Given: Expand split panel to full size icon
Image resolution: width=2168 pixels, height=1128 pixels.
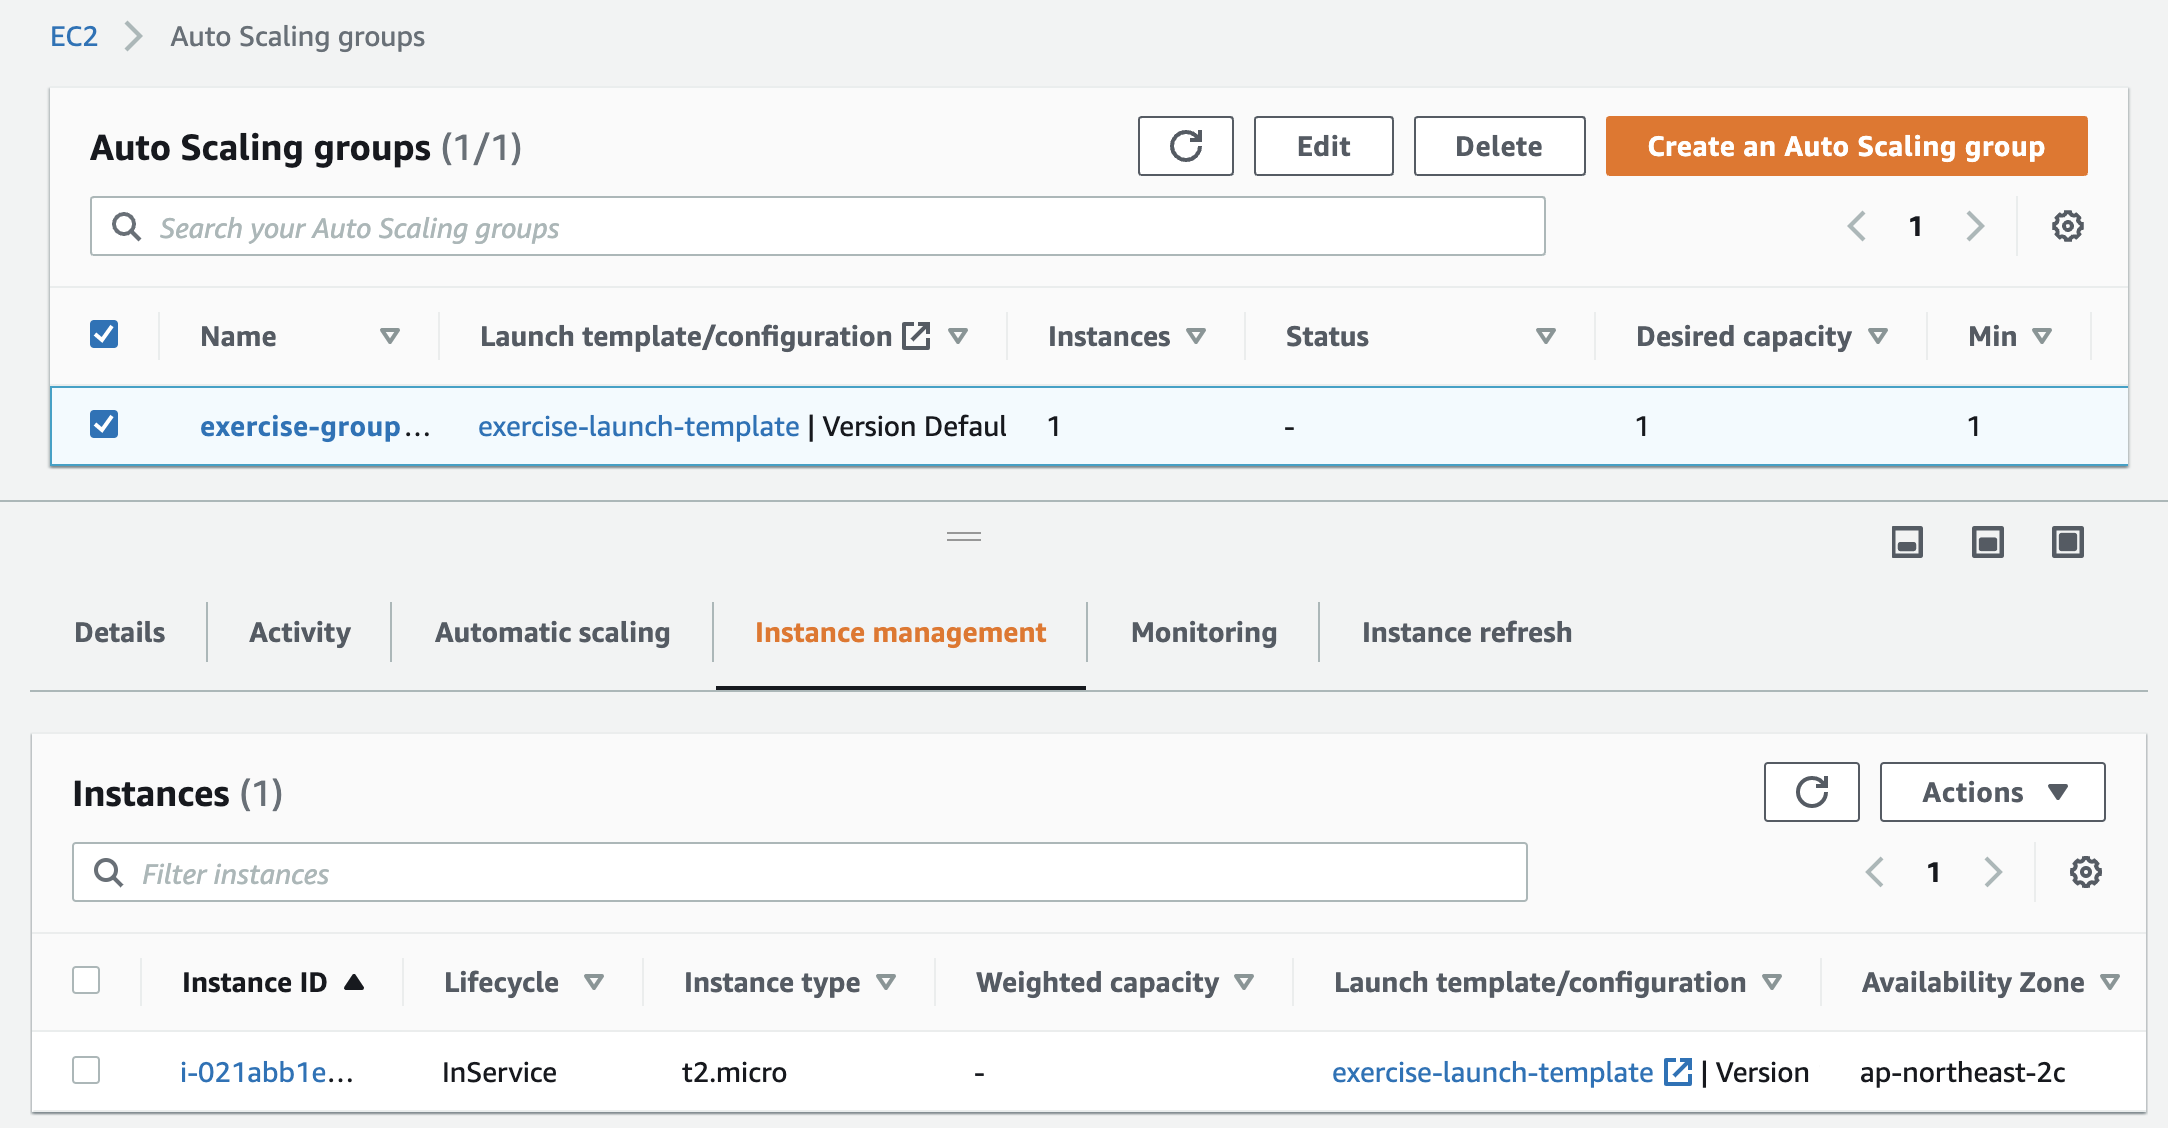Looking at the screenshot, I should pos(2067,542).
